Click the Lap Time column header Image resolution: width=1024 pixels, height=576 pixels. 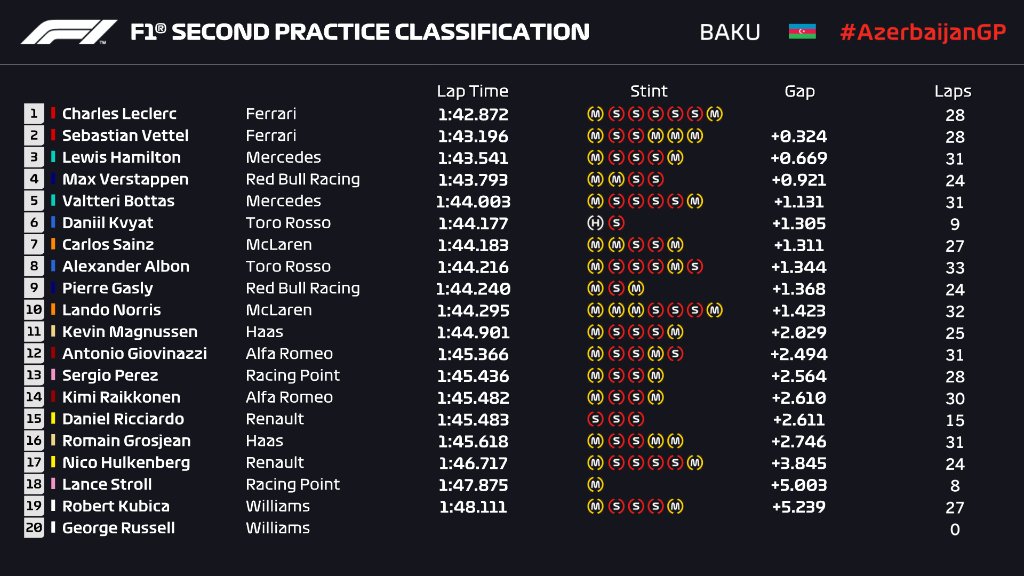pos(472,91)
